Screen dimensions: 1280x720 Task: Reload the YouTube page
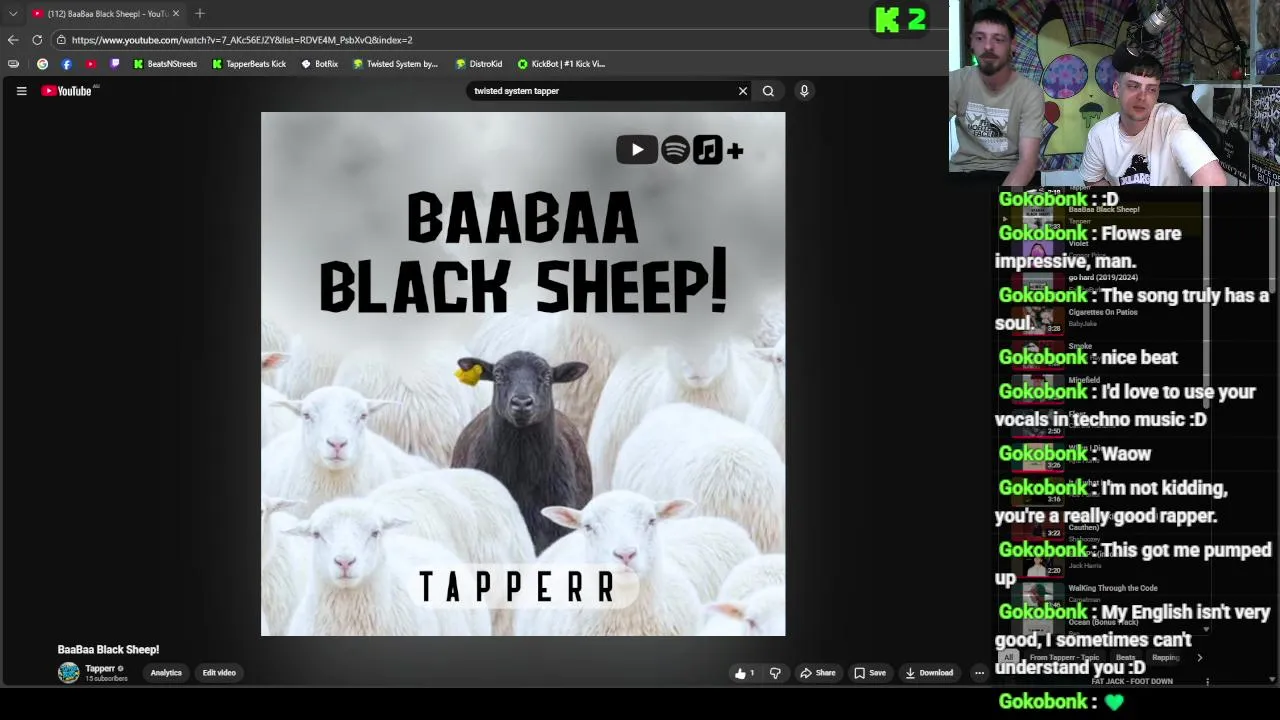[x=37, y=40]
